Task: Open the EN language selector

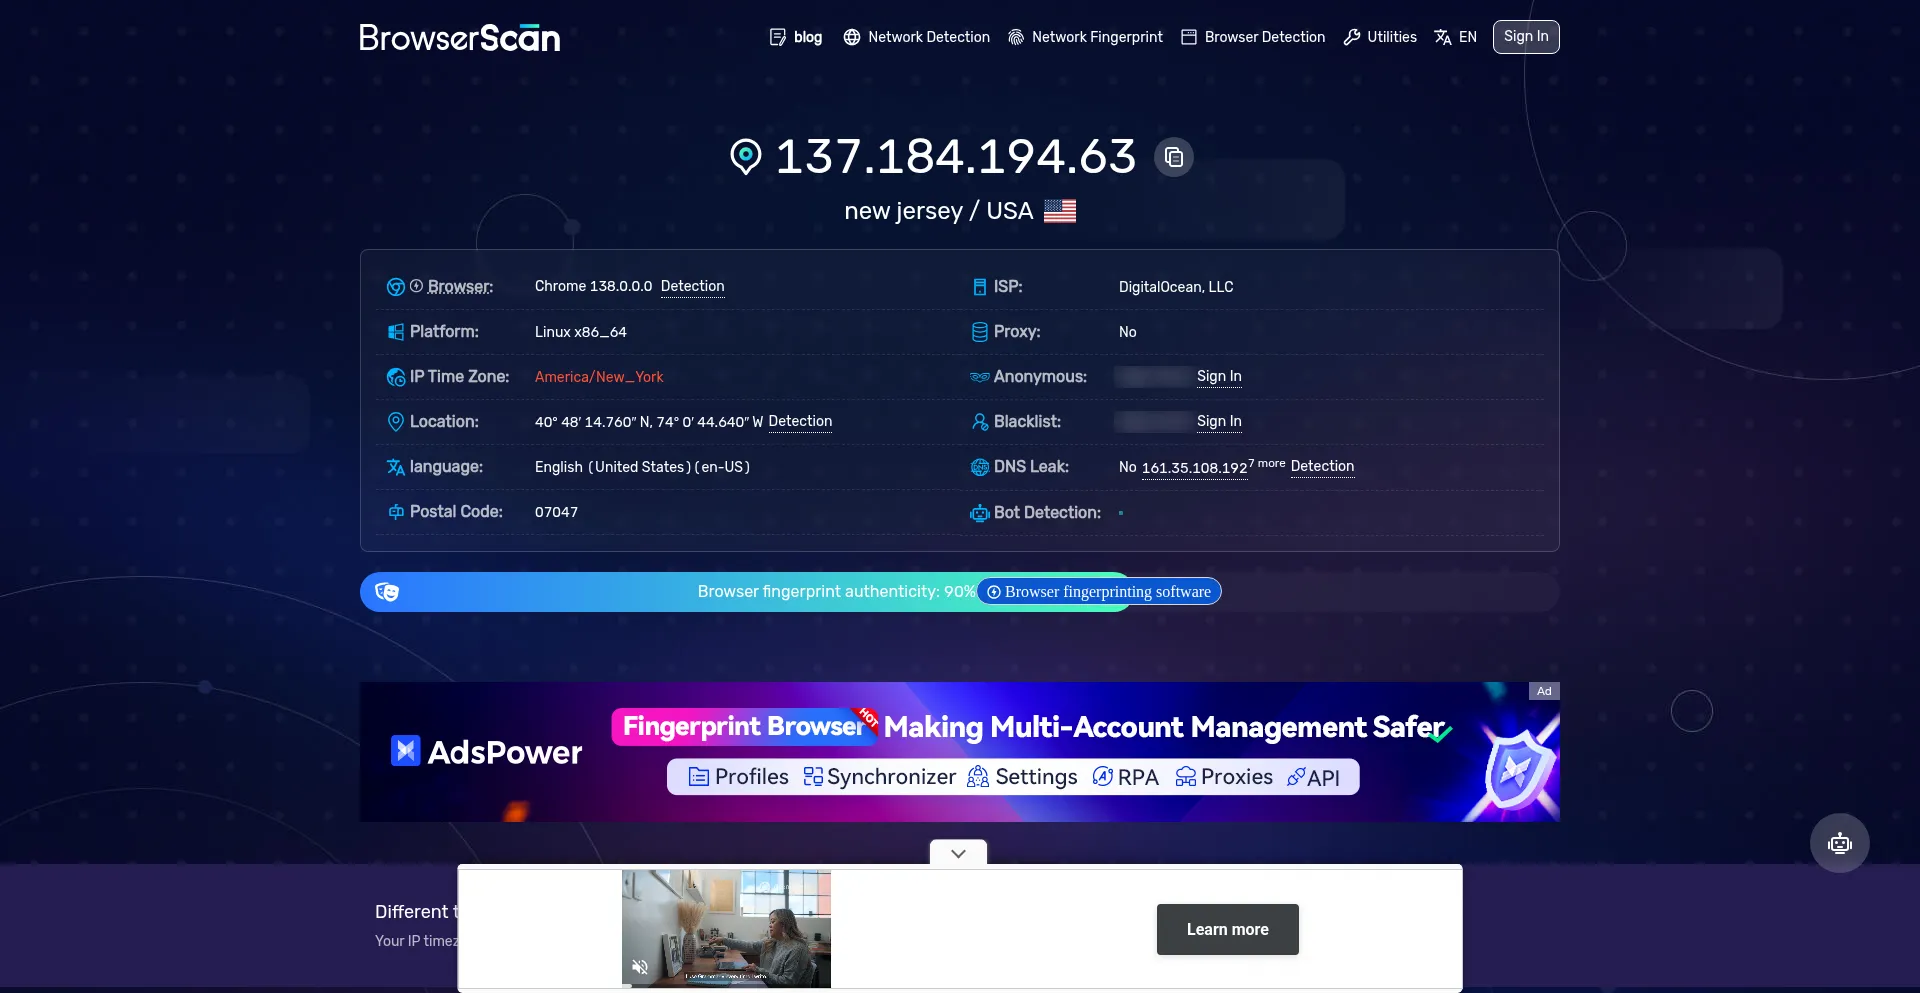Action: [x=1455, y=37]
